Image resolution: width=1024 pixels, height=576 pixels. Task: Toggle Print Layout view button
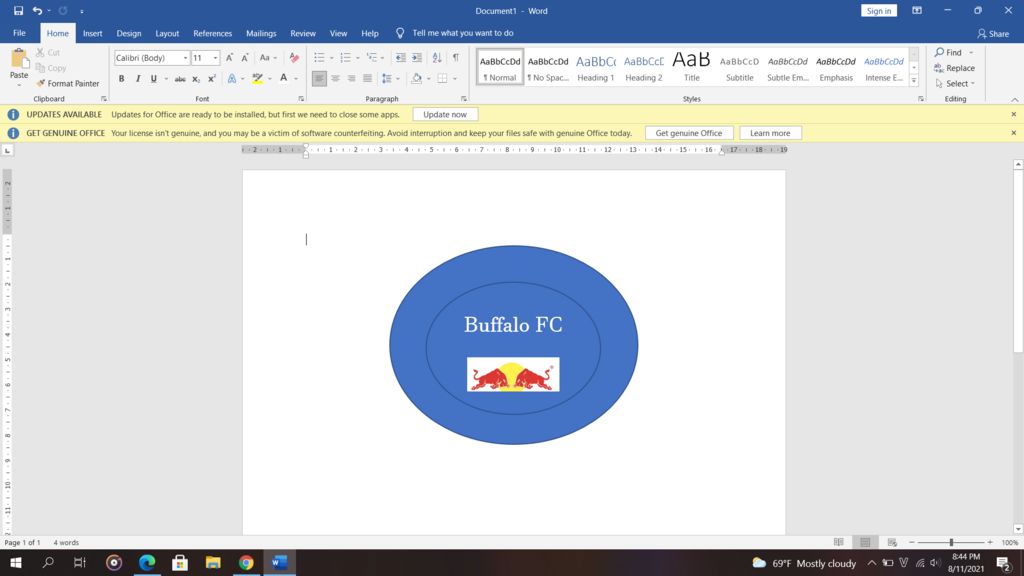[865, 542]
